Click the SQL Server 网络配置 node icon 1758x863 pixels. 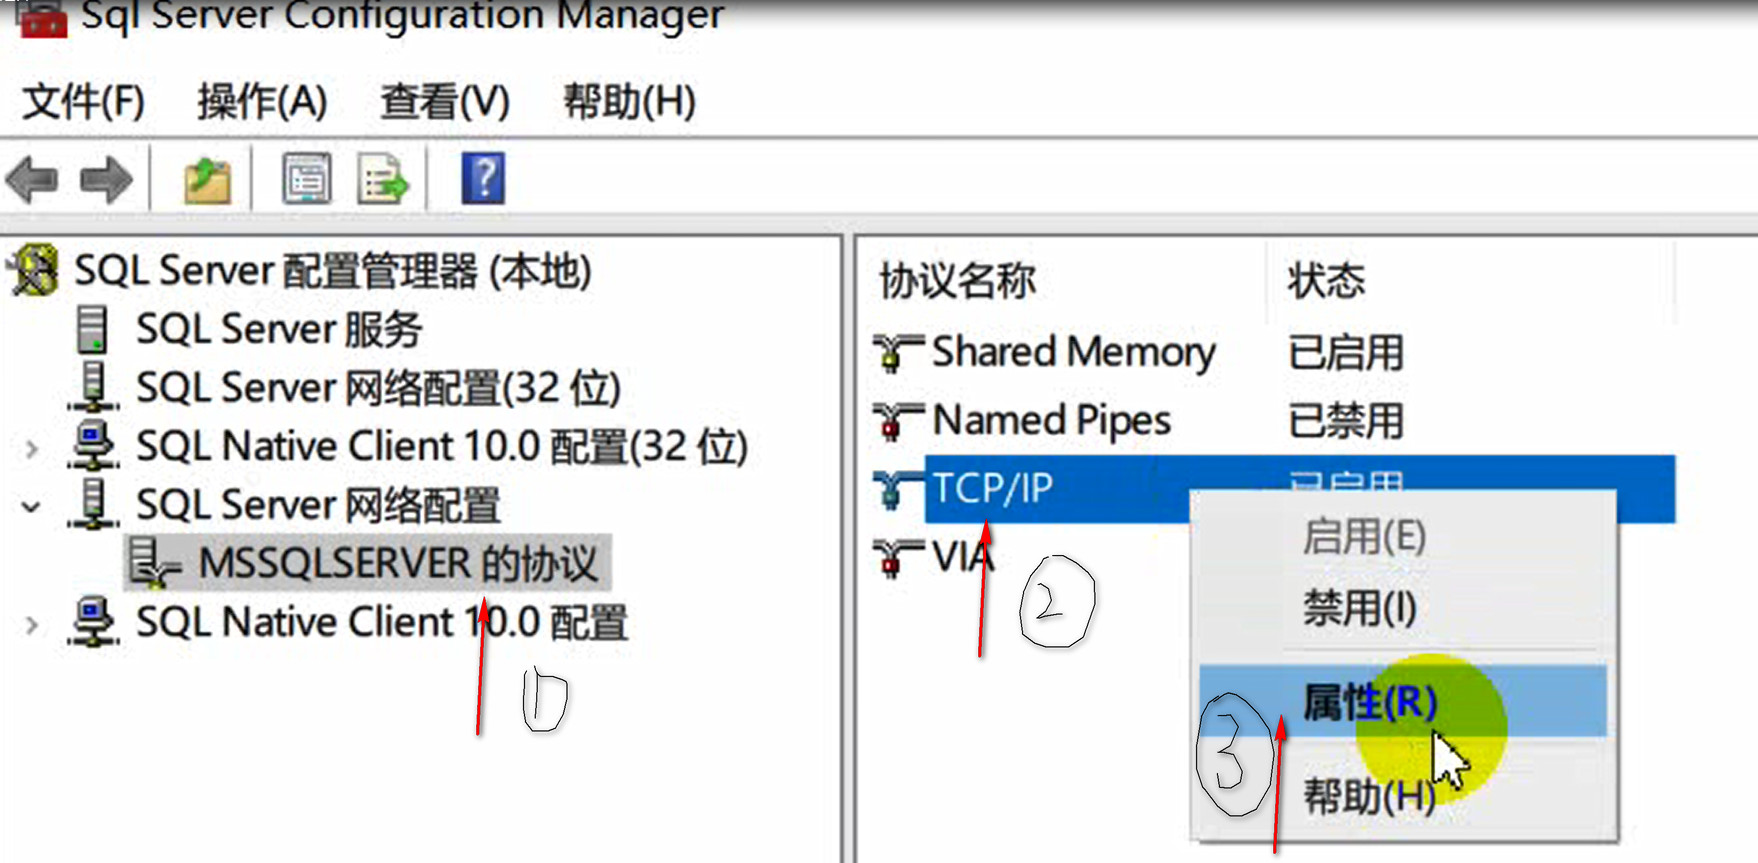93,504
